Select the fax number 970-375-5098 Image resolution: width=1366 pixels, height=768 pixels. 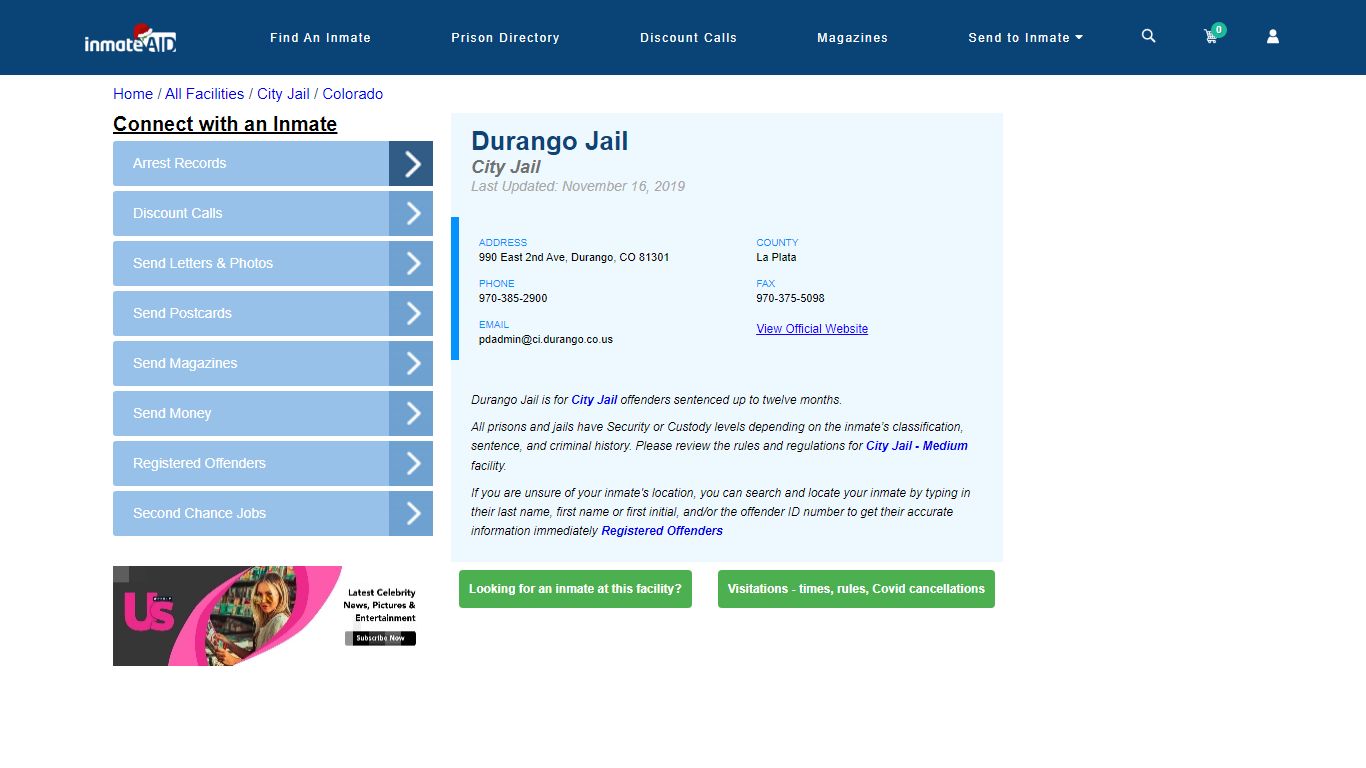pos(790,298)
